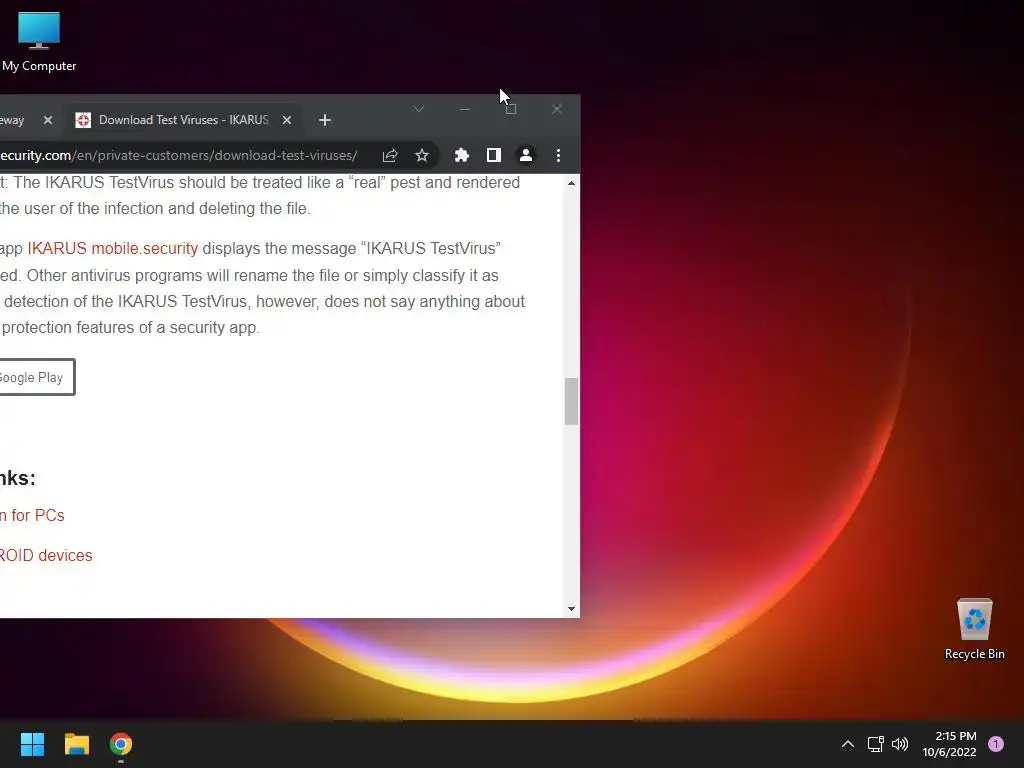This screenshot has height=768, width=1024.
Task: Open the network status tray icon
Action: [875, 744]
